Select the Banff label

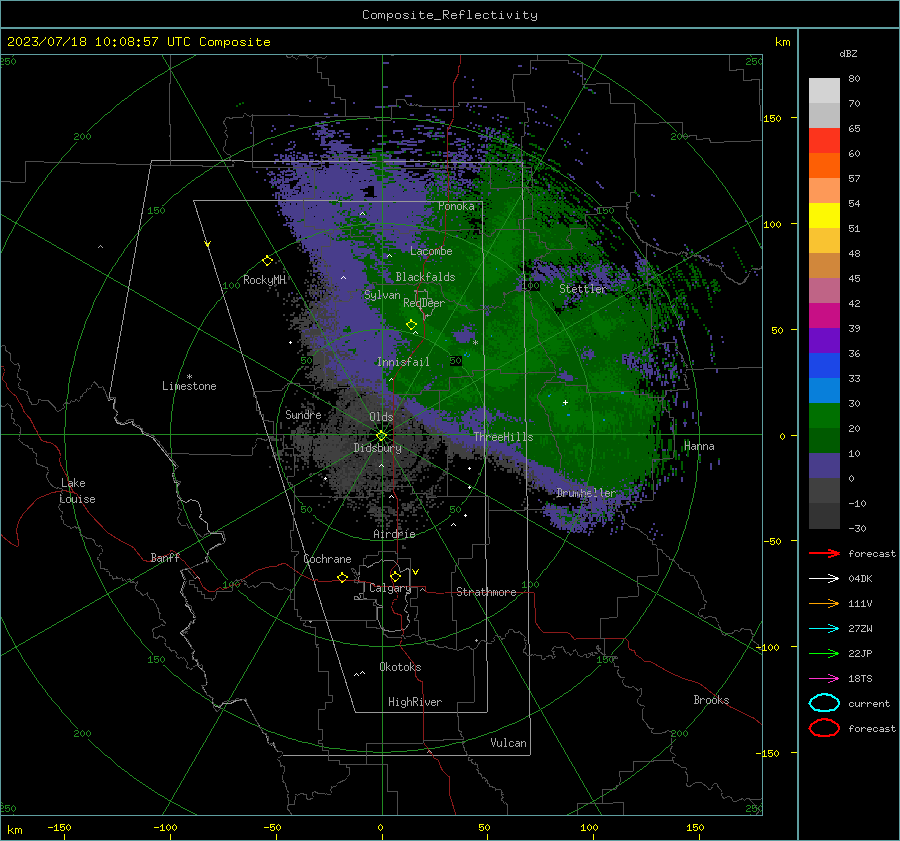click(165, 557)
